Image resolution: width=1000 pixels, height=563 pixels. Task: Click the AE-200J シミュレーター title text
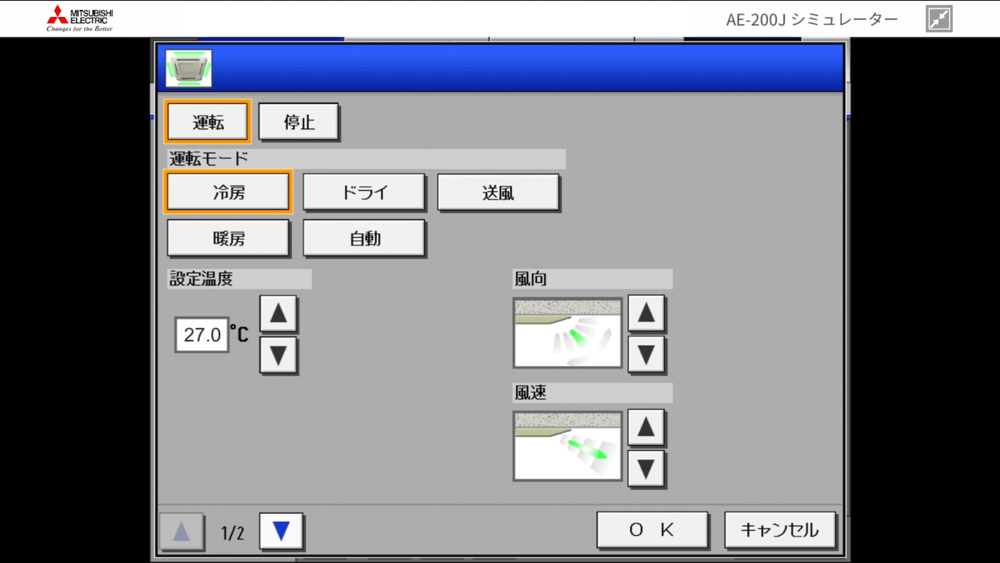812,19
